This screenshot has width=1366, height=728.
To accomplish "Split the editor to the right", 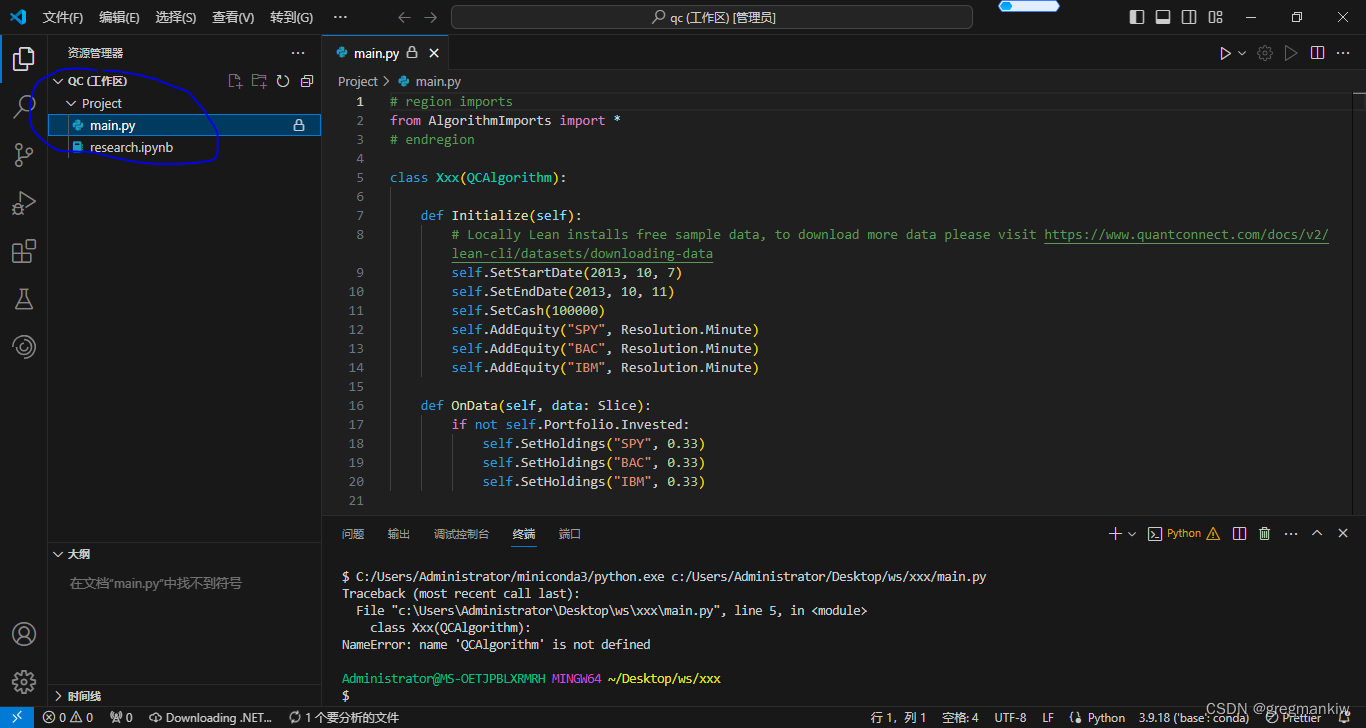I will pos(1318,53).
